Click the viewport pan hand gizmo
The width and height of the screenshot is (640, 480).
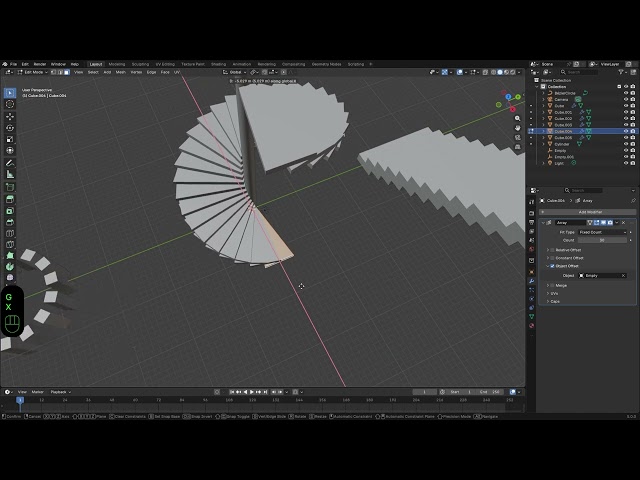518,128
